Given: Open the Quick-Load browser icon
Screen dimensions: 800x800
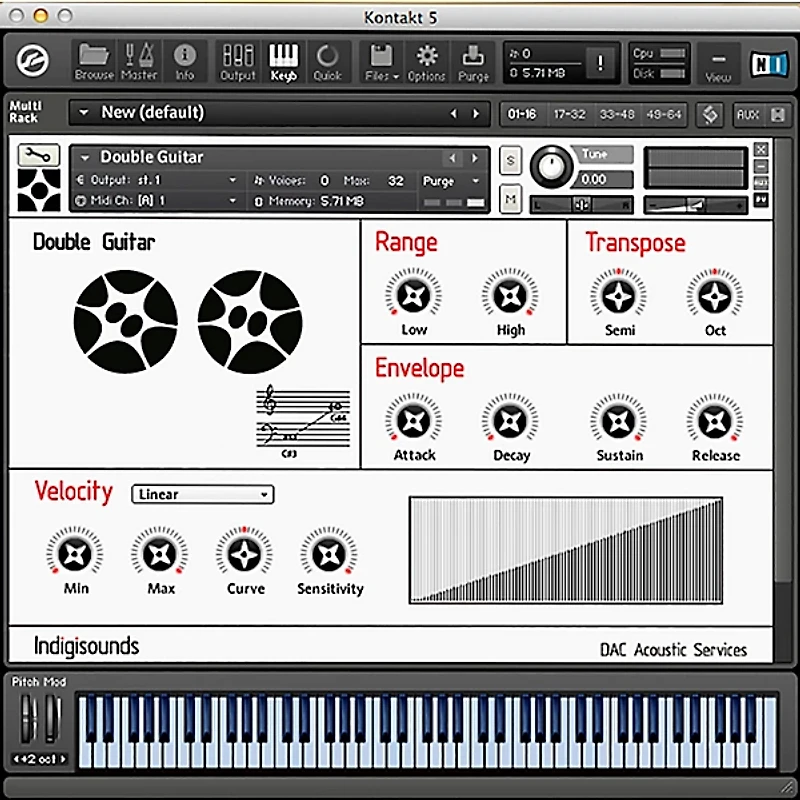Looking at the screenshot, I should click(327, 60).
